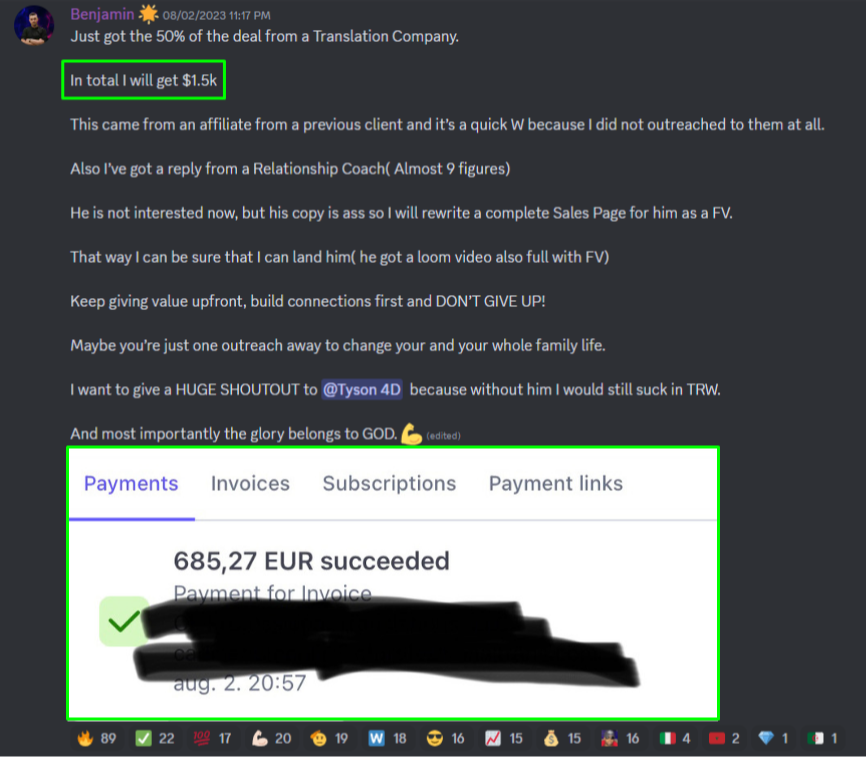
Task: Select the Payment links tab
Action: tap(556, 483)
